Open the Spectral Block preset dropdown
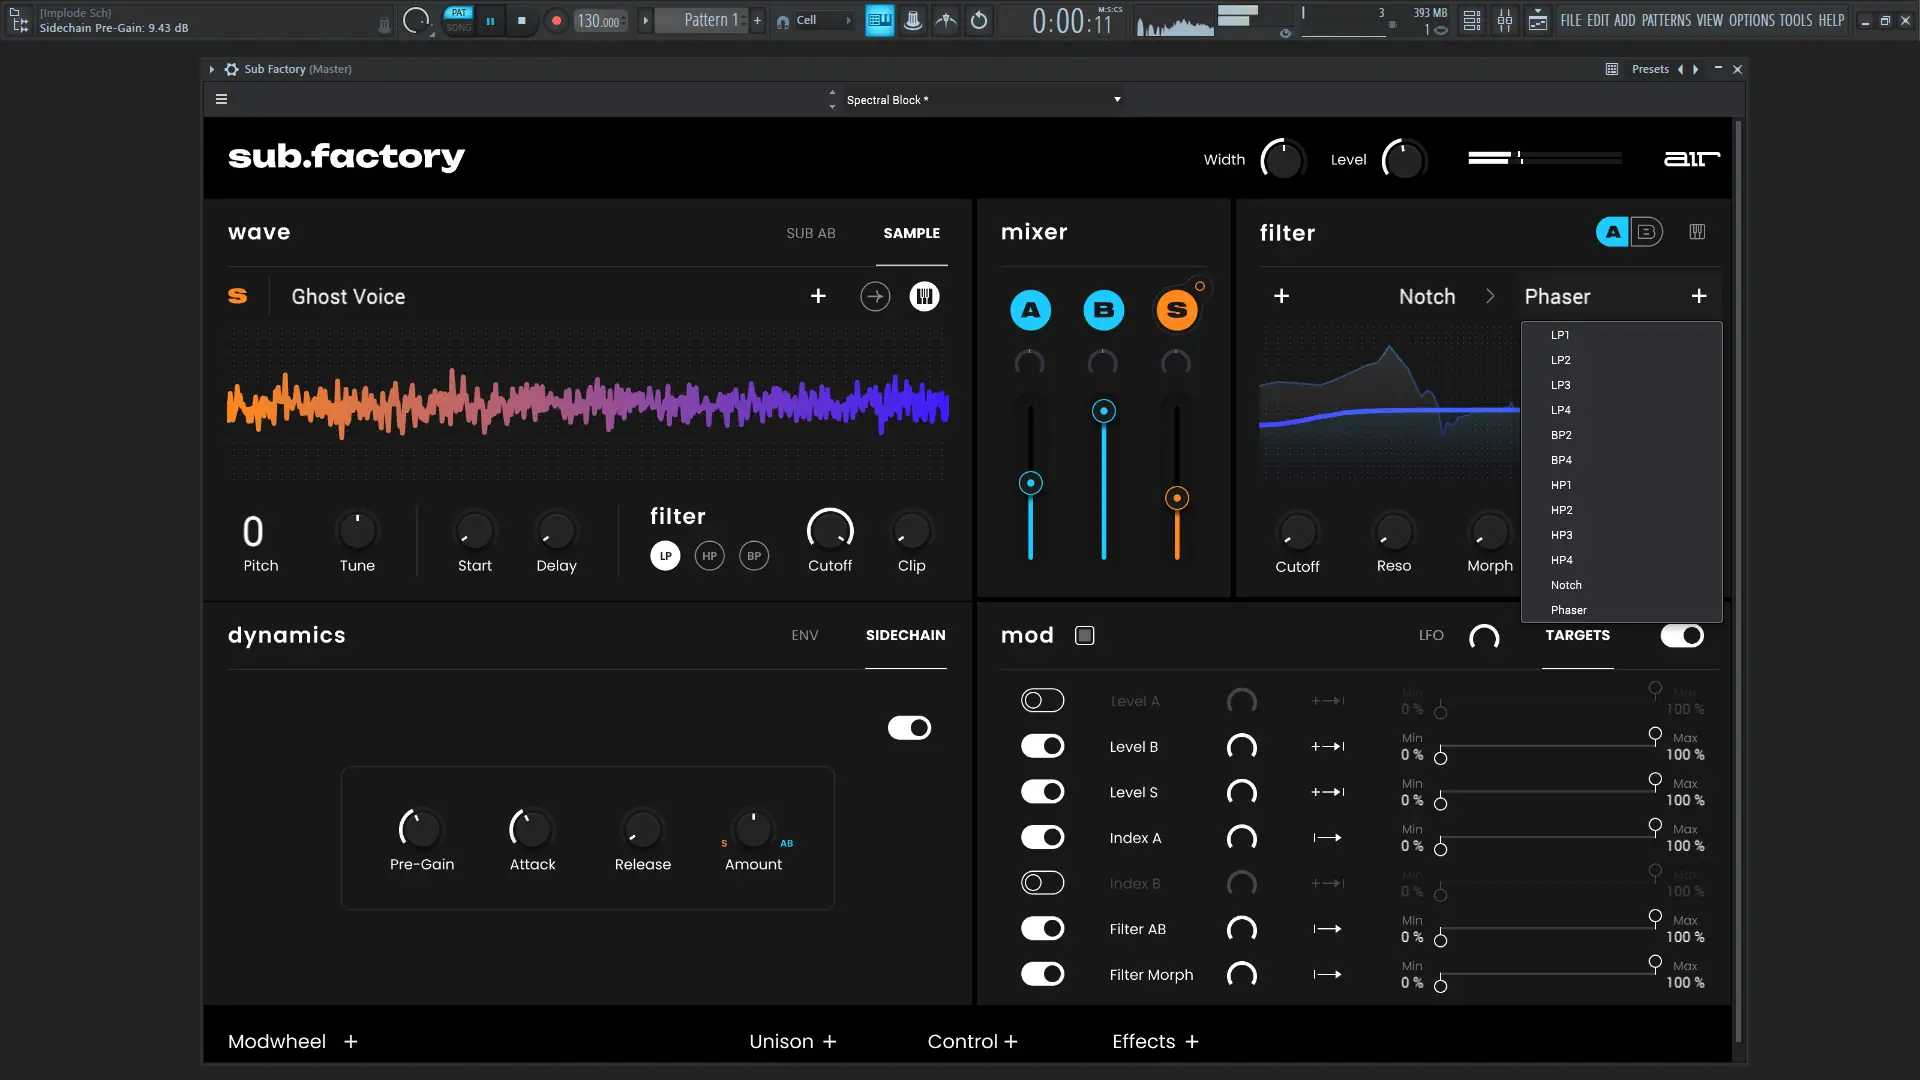Image resolution: width=1920 pixels, height=1080 pixels. (1117, 99)
